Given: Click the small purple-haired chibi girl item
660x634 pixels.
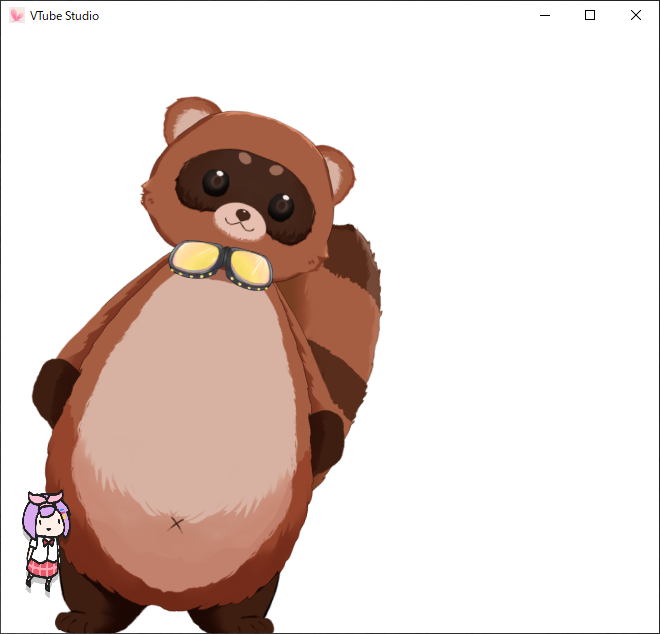Looking at the screenshot, I should pos(46,542).
